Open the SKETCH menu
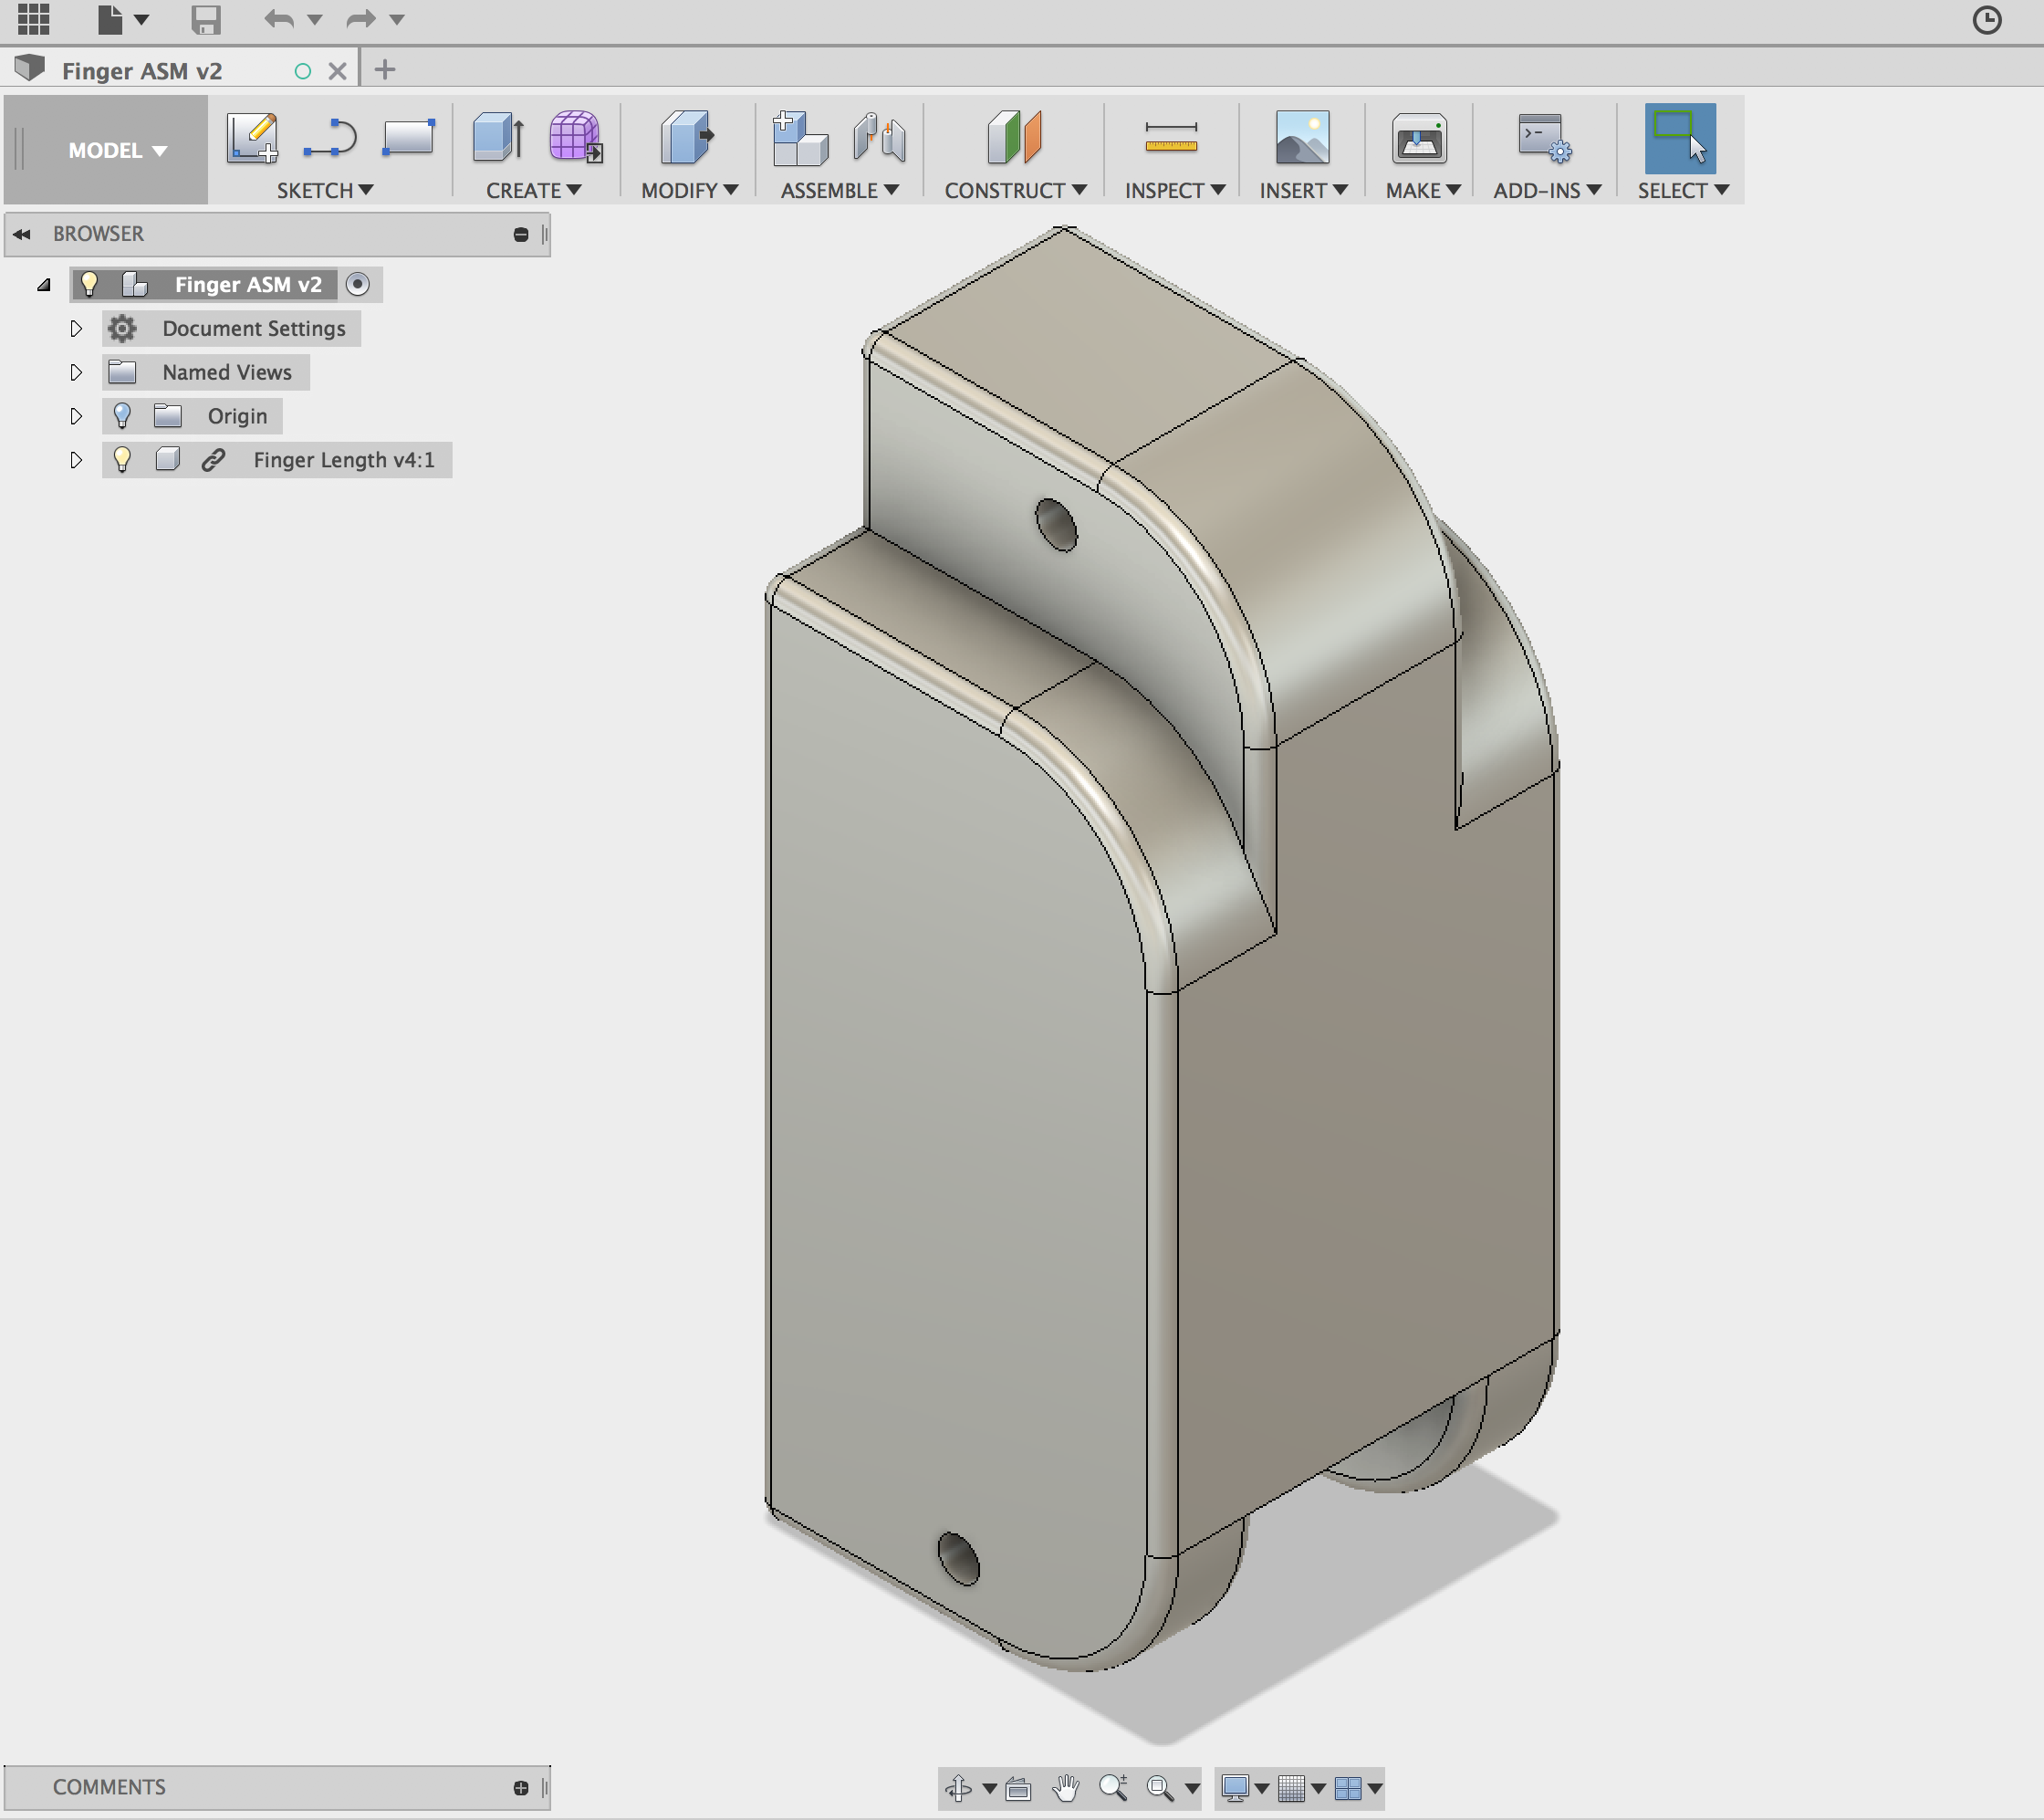 pyautogui.click(x=325, y=190)
